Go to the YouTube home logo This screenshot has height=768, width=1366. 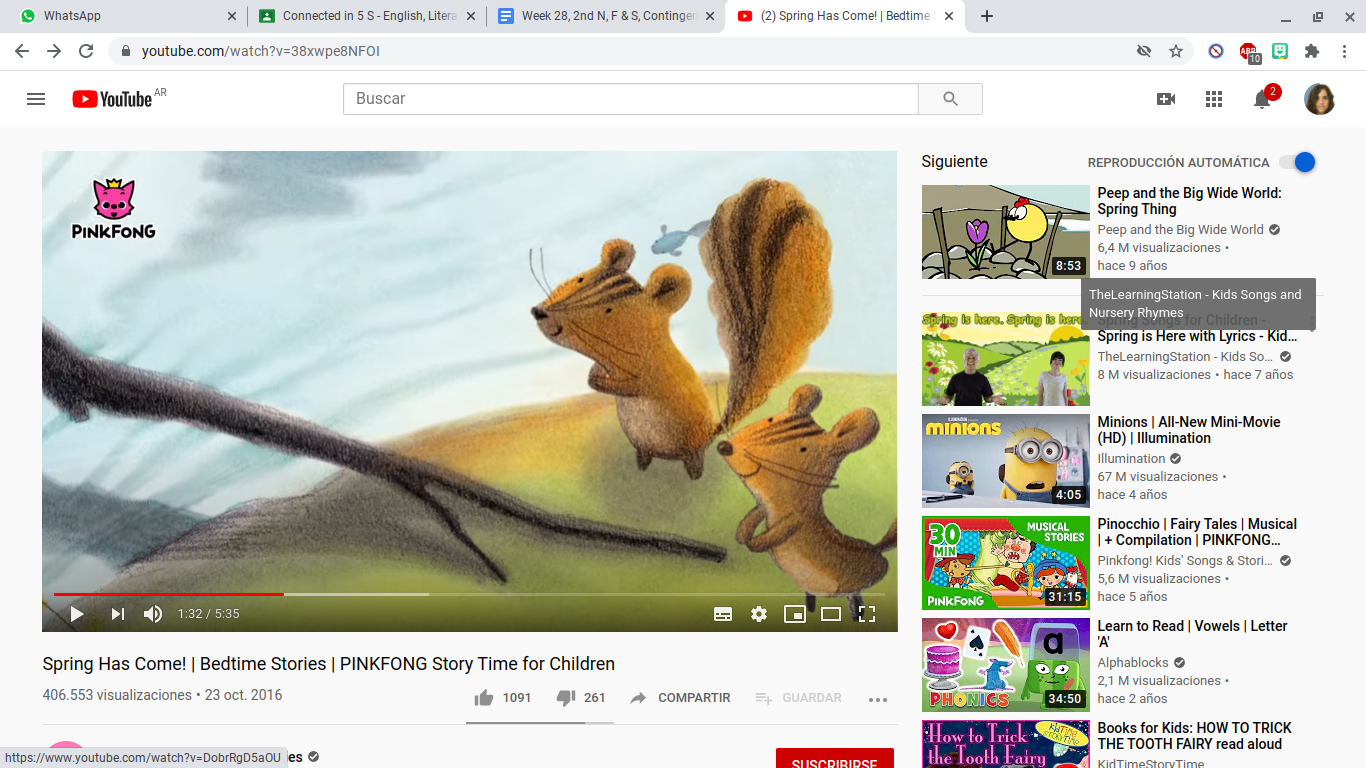(111, 99)
